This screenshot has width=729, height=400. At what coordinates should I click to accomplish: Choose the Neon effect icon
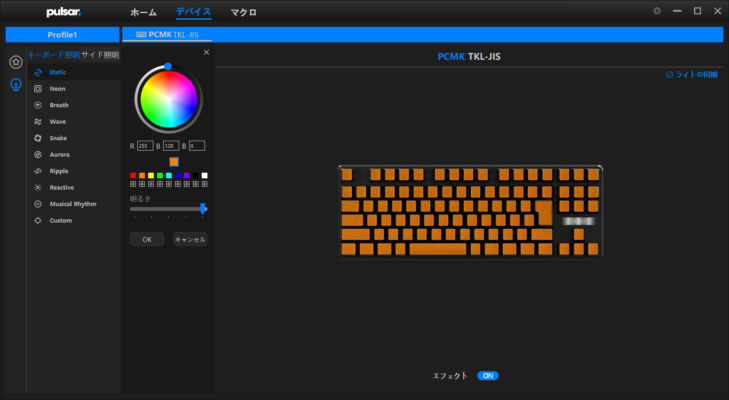click(x=38, y=88)
